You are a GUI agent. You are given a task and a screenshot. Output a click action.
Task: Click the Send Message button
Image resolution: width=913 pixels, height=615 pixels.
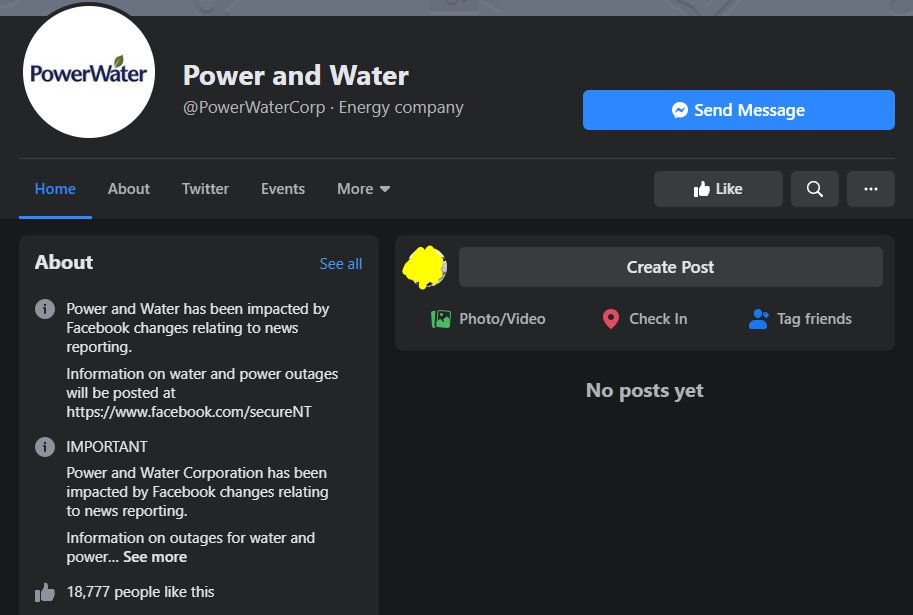pyautogui.click(x=738, y=110)
